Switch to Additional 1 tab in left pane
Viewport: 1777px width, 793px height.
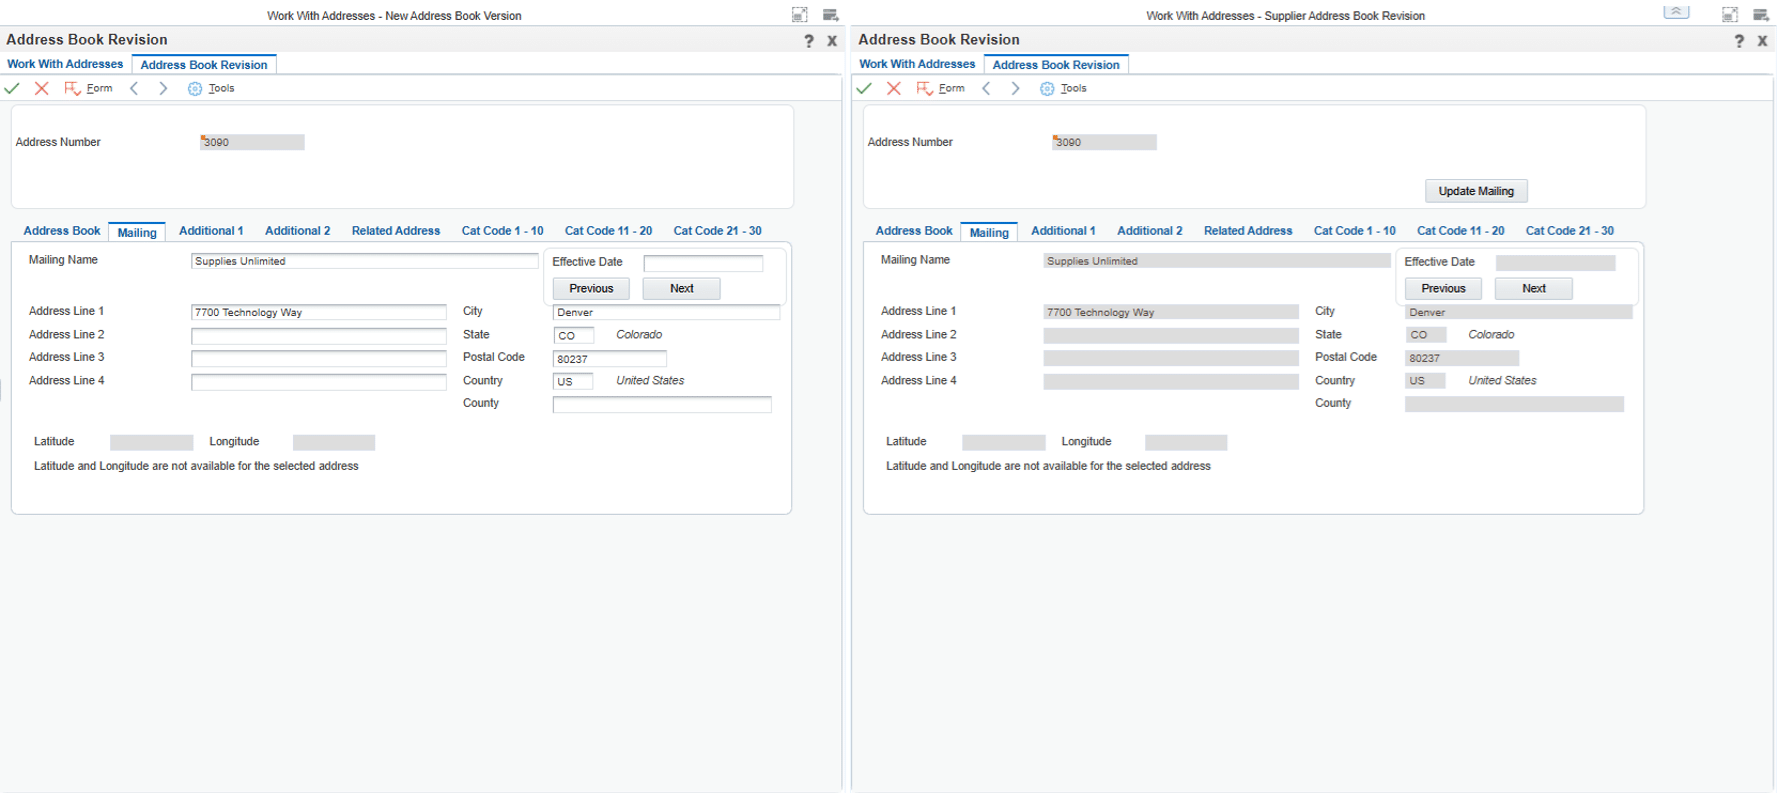[211, 231]
